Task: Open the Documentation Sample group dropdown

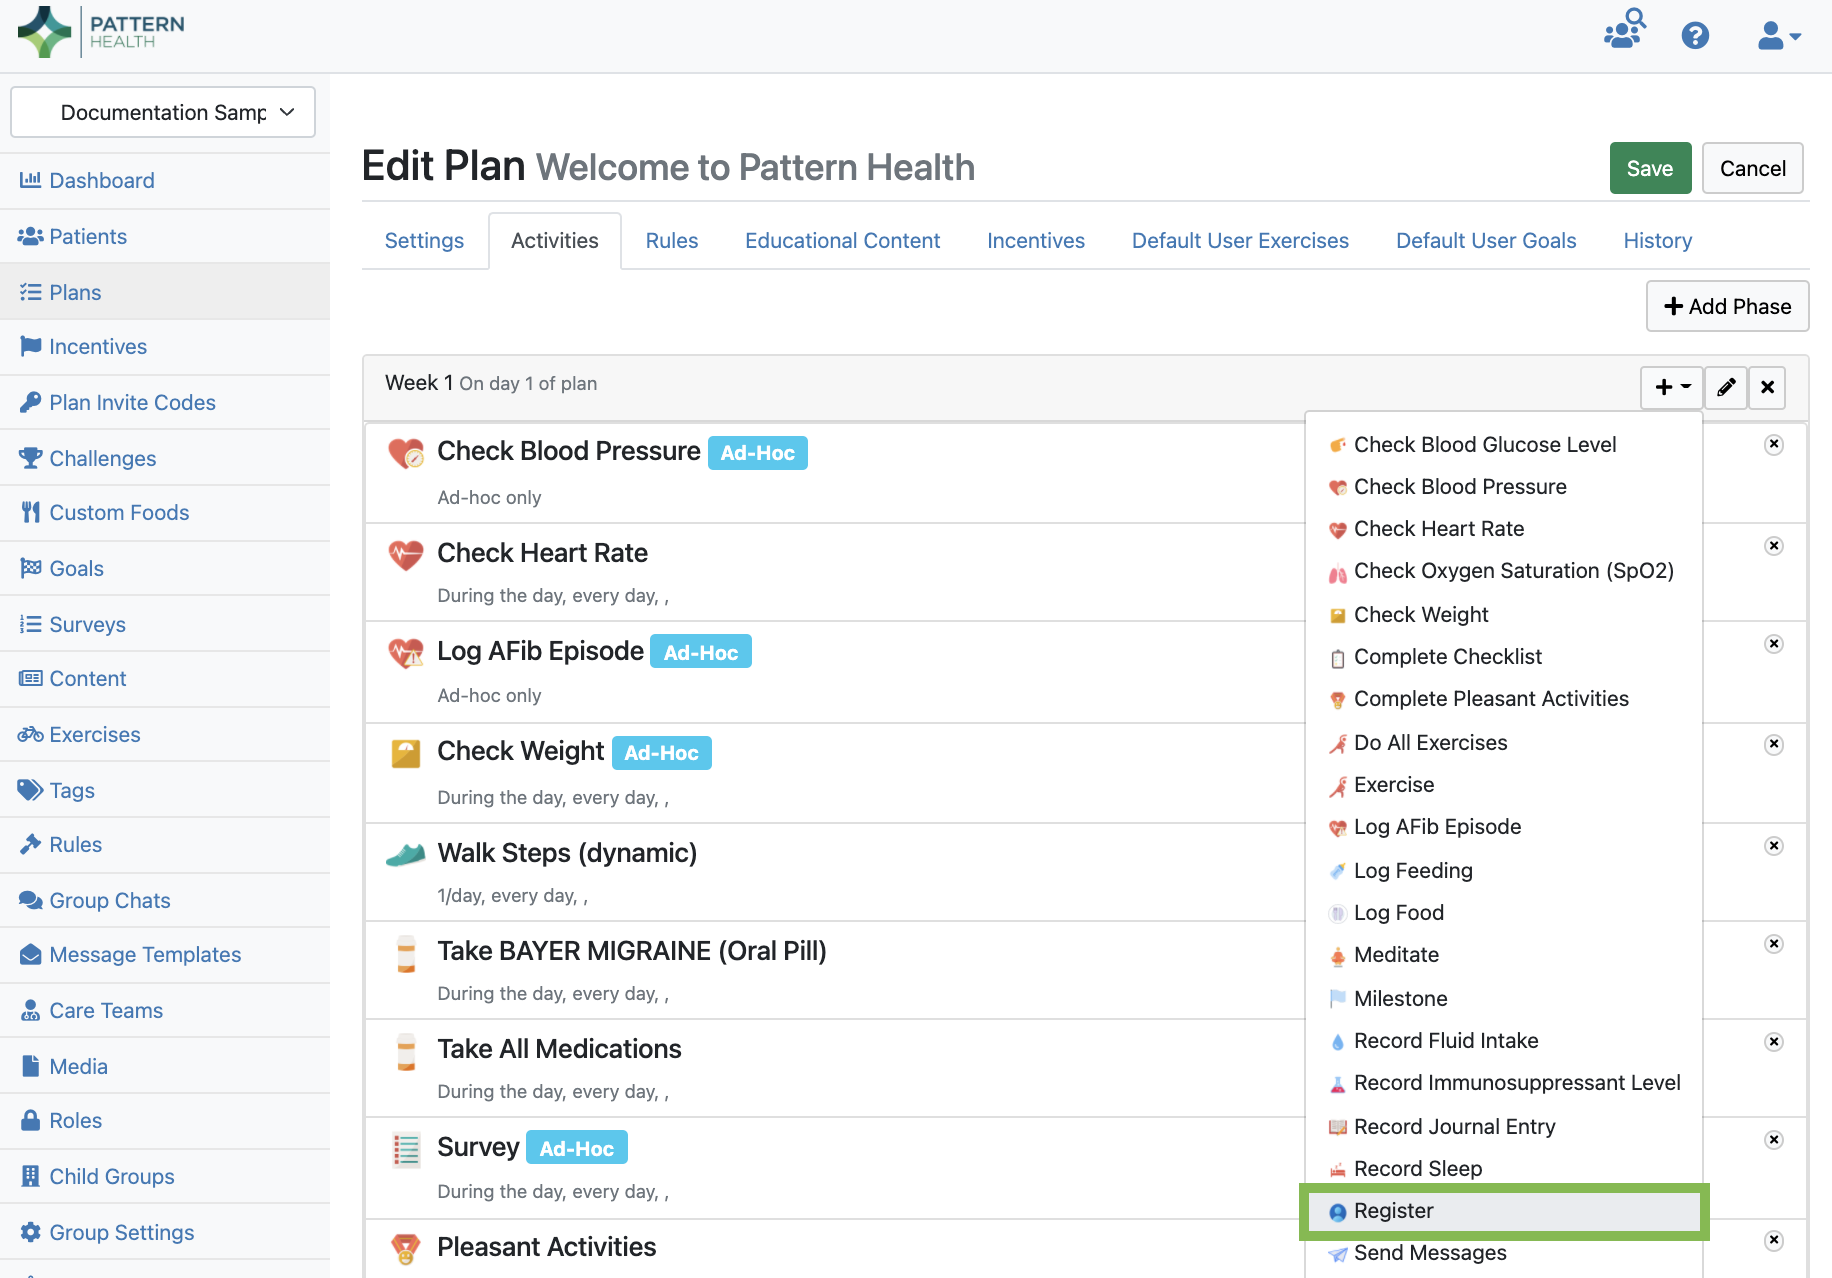Action: click(x=163, y=112)
